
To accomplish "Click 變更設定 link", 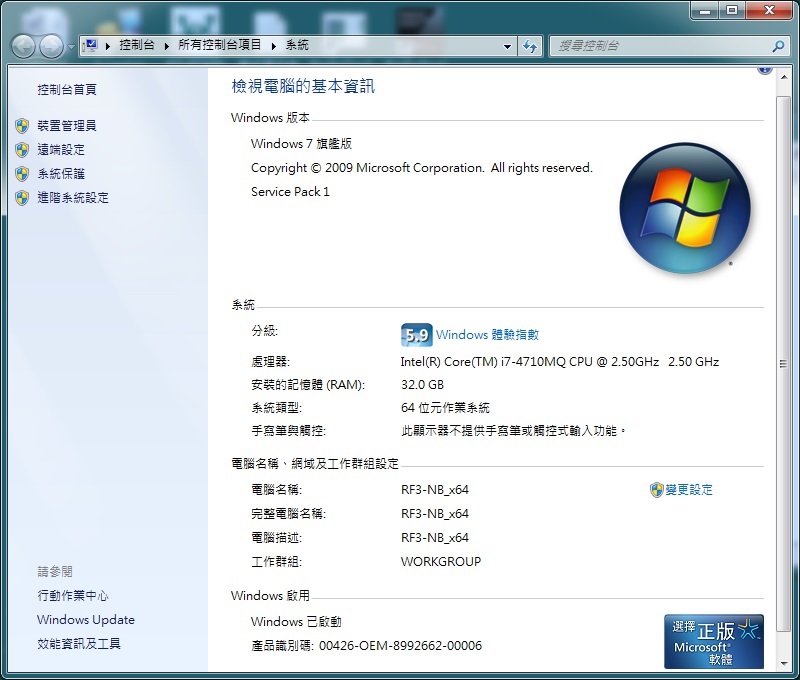I will (x=689, y=490).
